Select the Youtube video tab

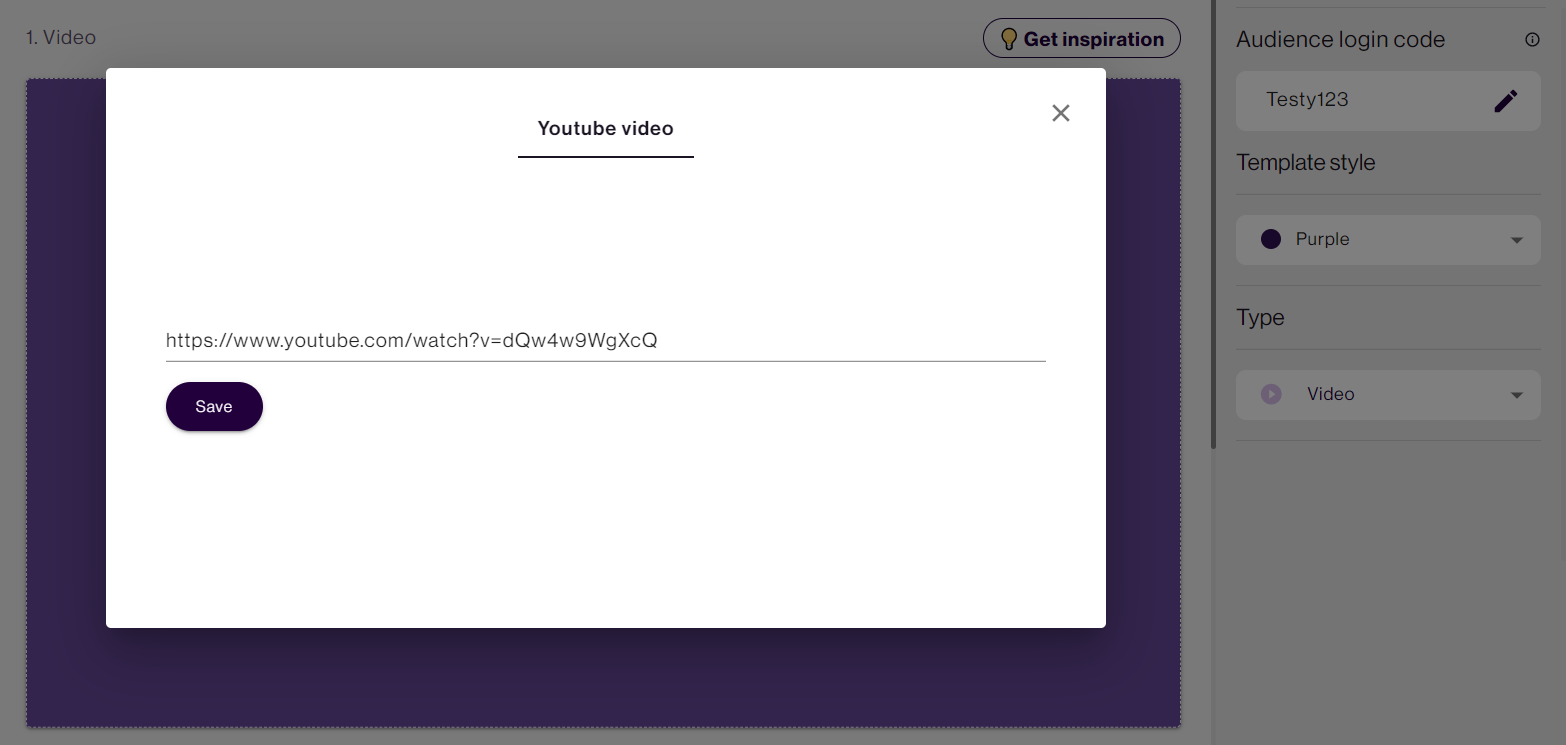(605, 129)
